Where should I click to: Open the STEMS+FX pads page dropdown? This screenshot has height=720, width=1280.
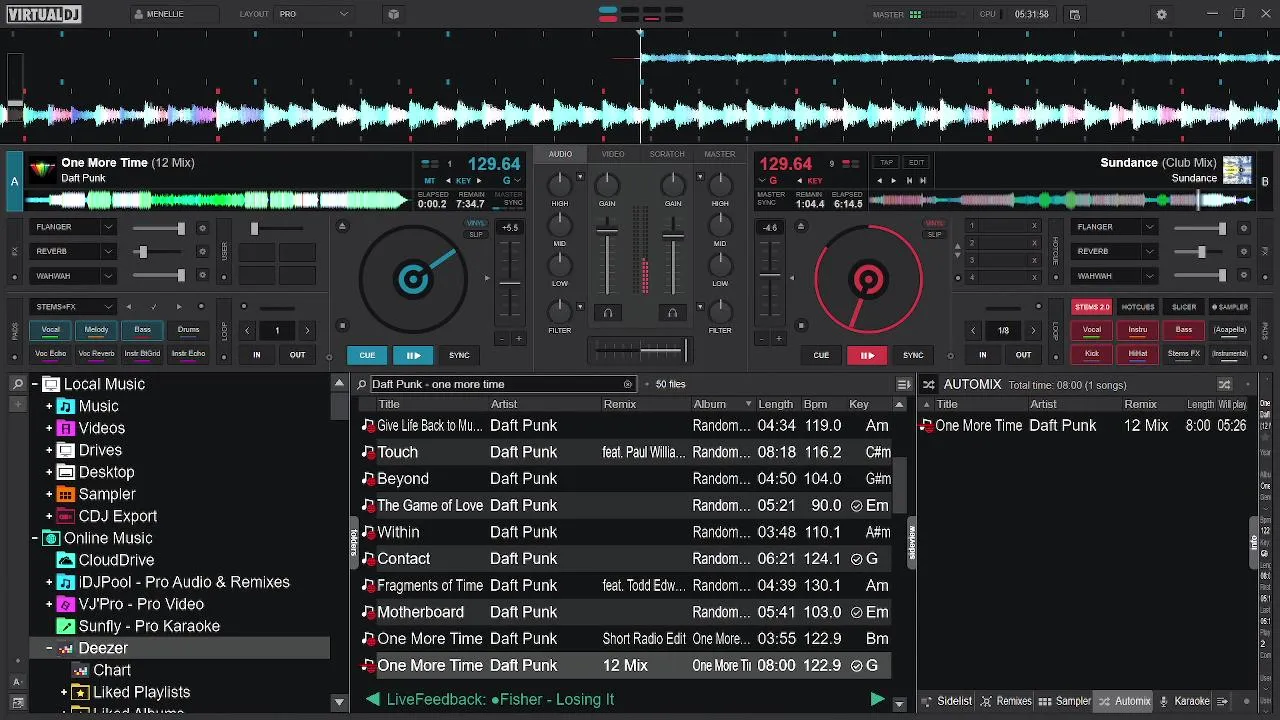point(74,307)
